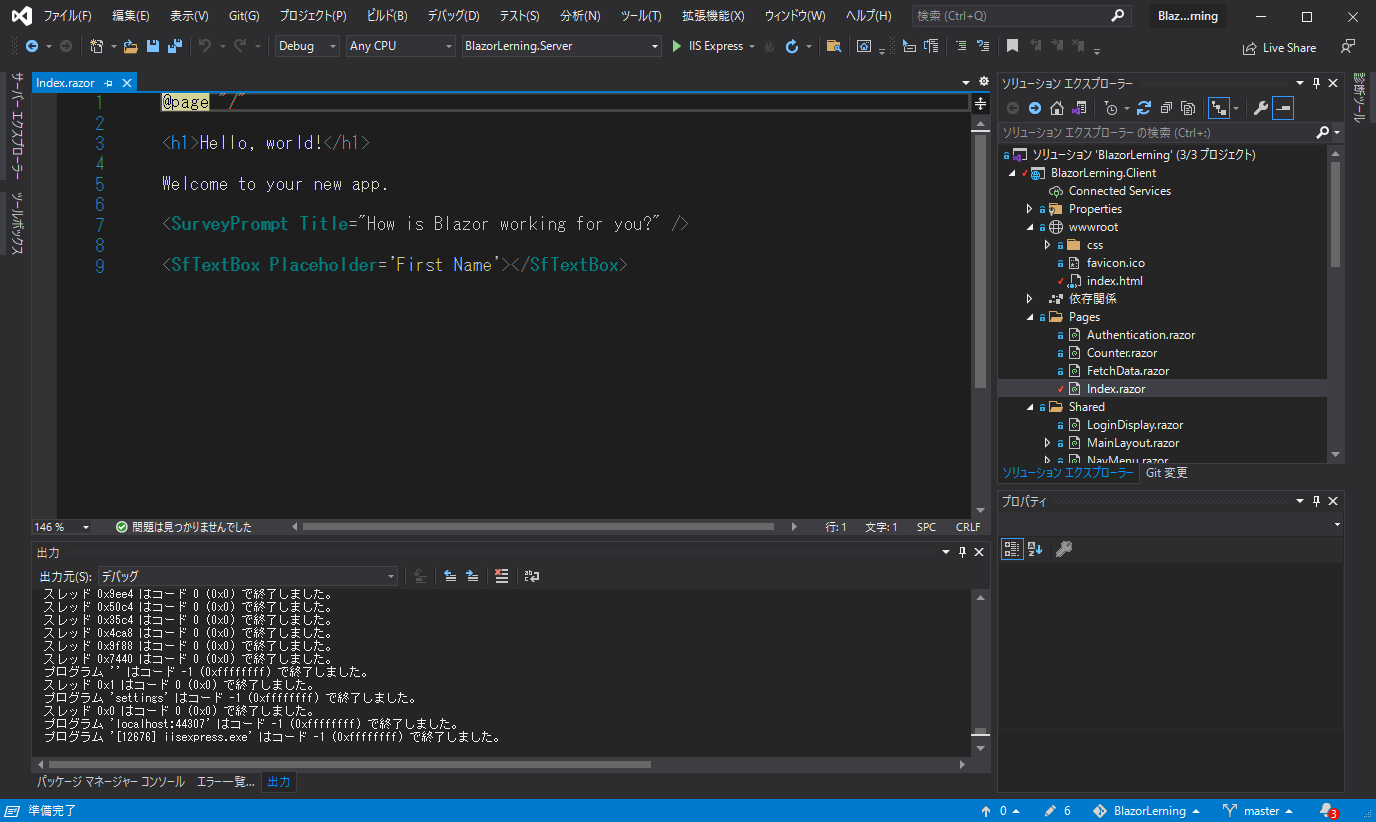
Task: Switch to the エラー一覧 tab
Action: [226, 782]
